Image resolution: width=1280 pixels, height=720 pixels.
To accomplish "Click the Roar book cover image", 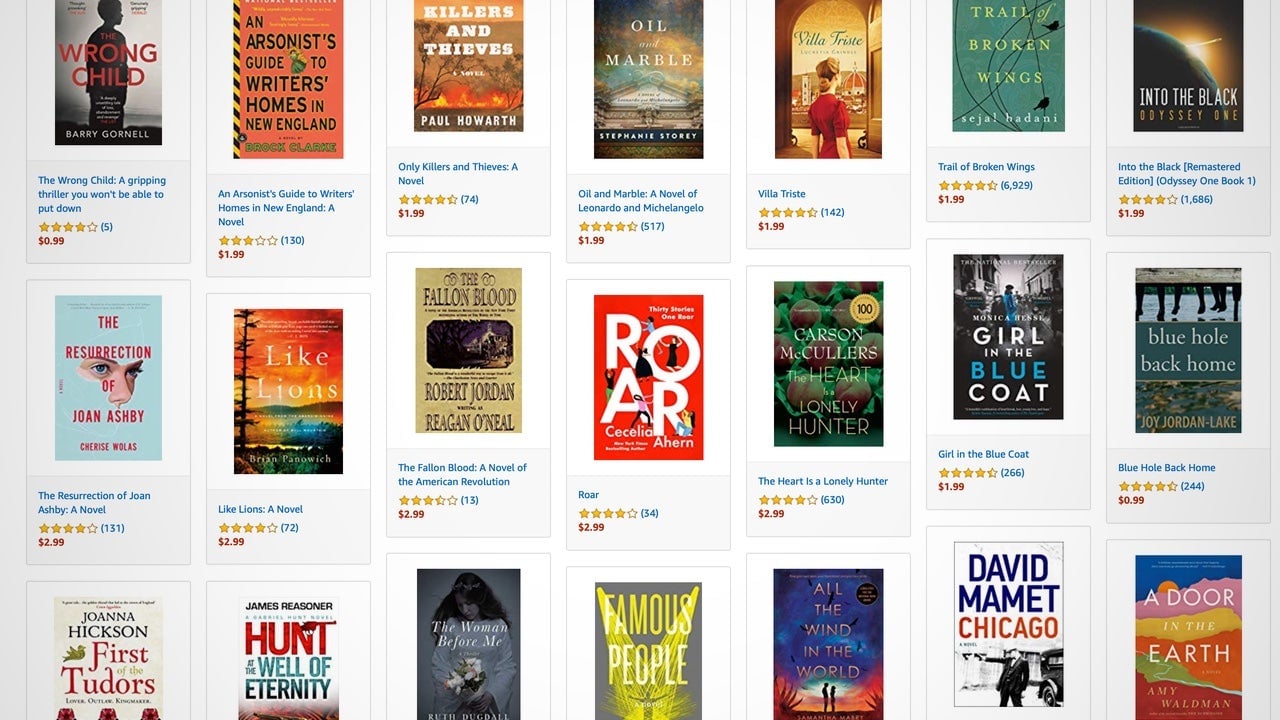I will [648, 377].
